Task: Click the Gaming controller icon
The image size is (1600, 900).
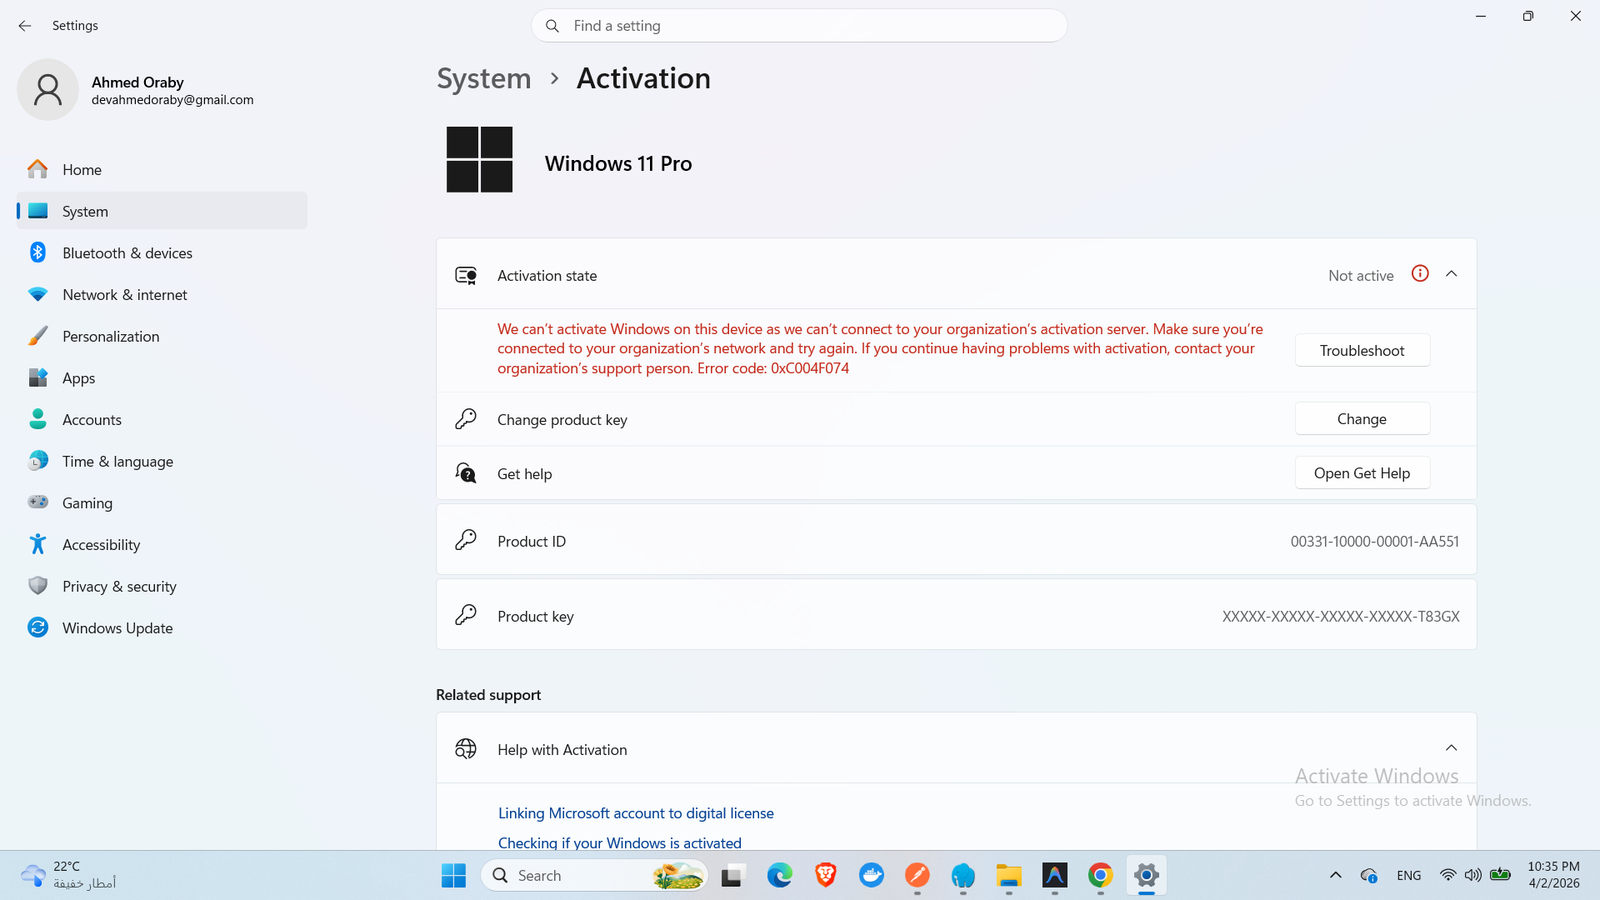Action: tap(38, 502)
